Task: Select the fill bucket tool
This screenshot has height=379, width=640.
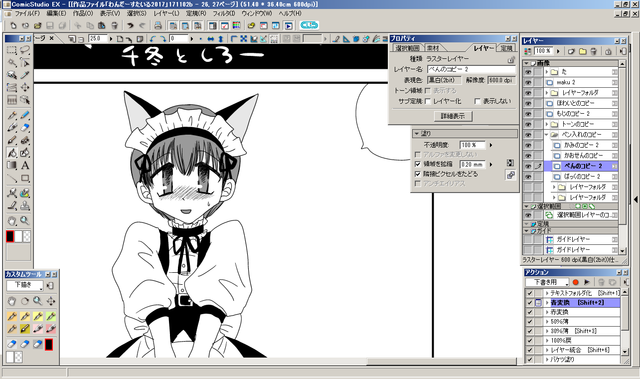Action: pyautogui.click(x=12, y=153)
